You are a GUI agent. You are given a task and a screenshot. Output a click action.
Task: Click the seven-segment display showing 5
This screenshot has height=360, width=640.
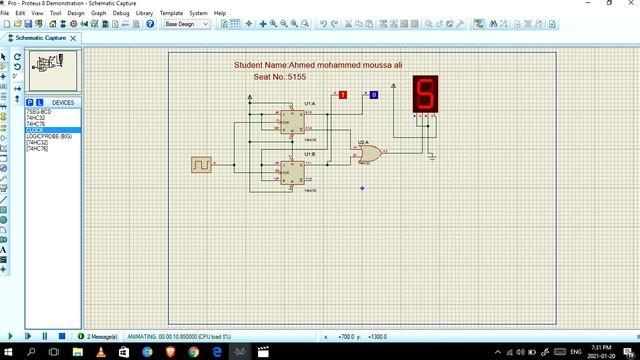[x=425, y=94]
